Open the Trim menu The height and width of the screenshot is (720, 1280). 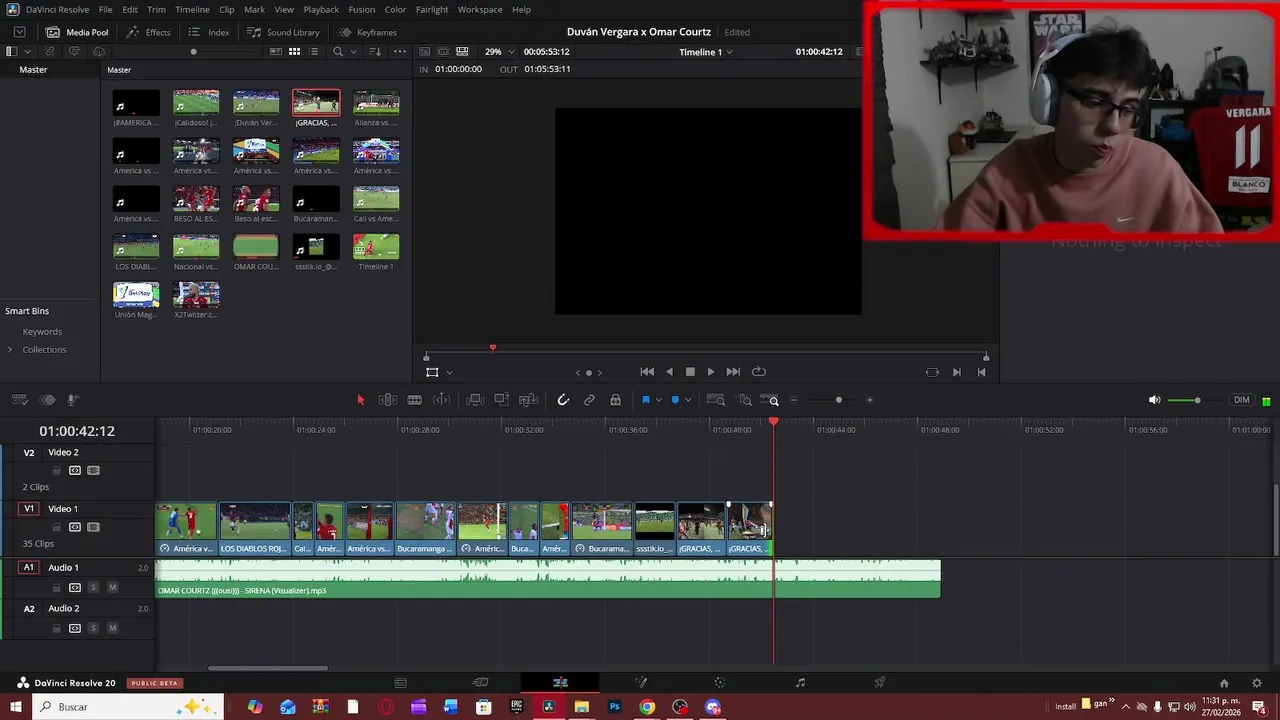(x=156, y=9)
